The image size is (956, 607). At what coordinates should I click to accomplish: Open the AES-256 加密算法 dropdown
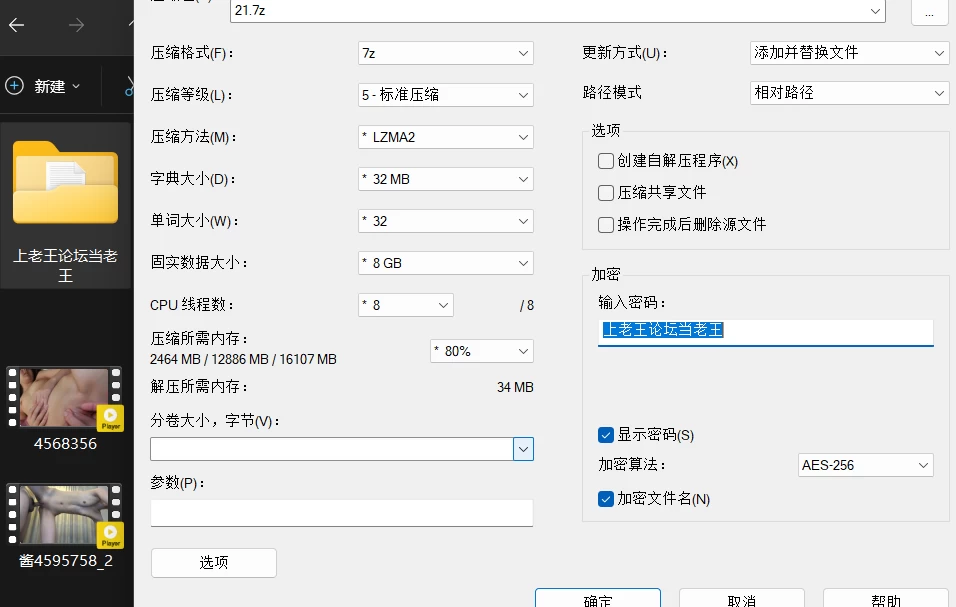(865, 466)
